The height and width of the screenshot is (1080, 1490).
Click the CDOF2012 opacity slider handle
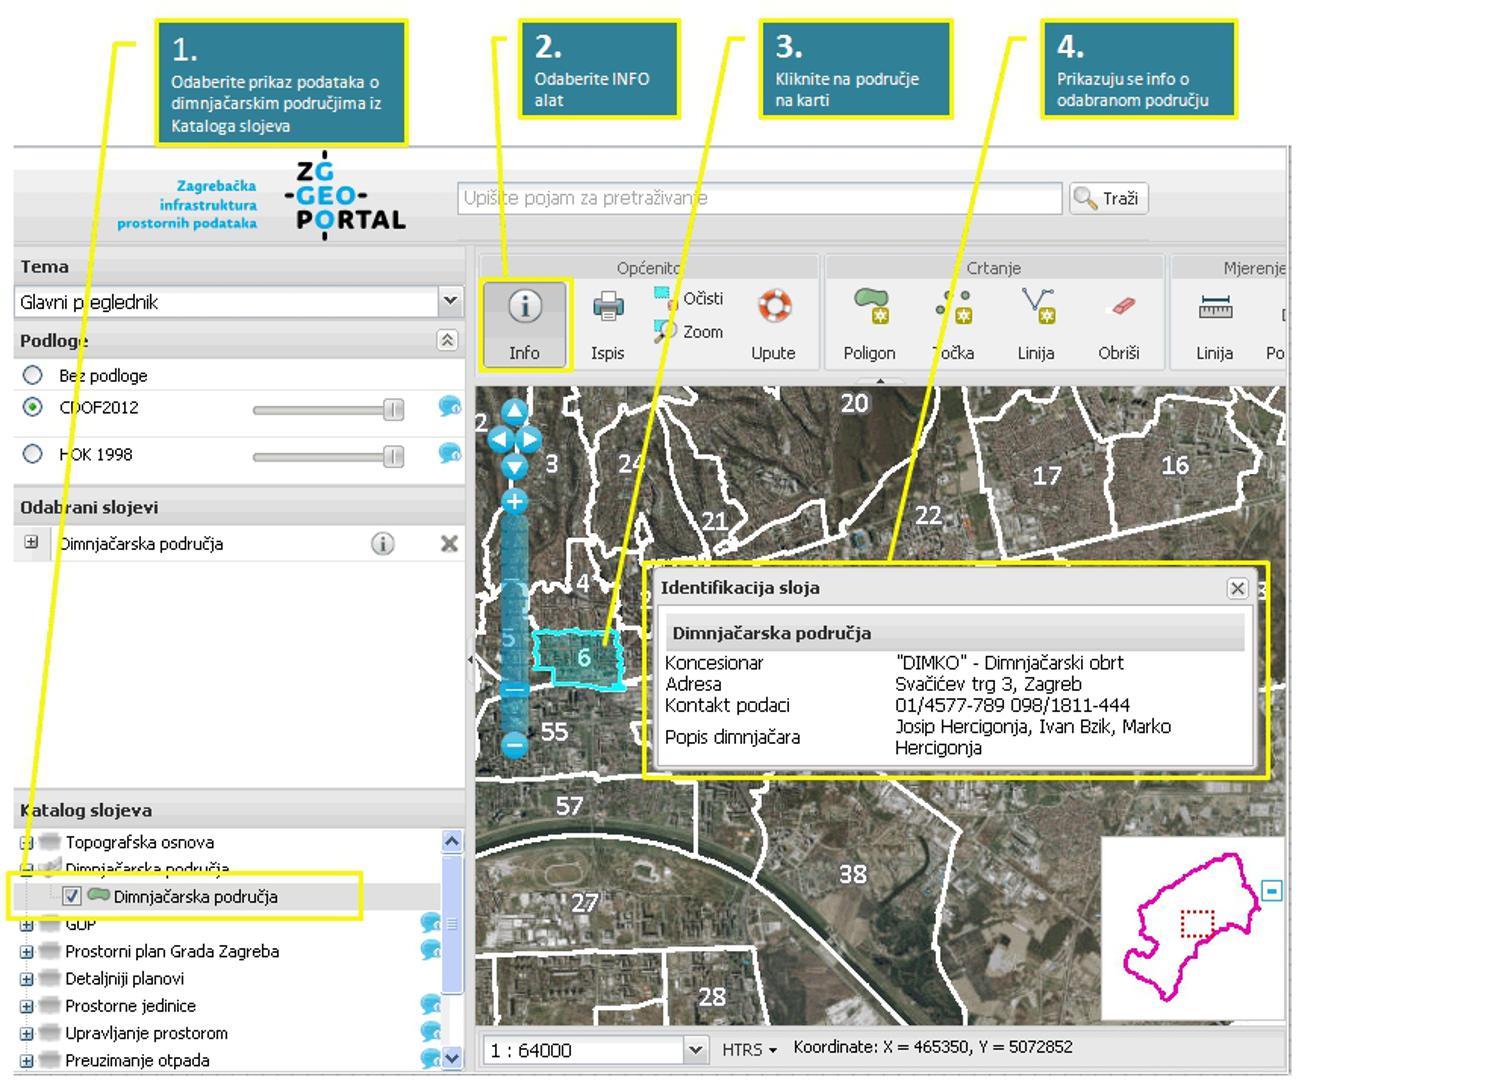tap(394, 409)
